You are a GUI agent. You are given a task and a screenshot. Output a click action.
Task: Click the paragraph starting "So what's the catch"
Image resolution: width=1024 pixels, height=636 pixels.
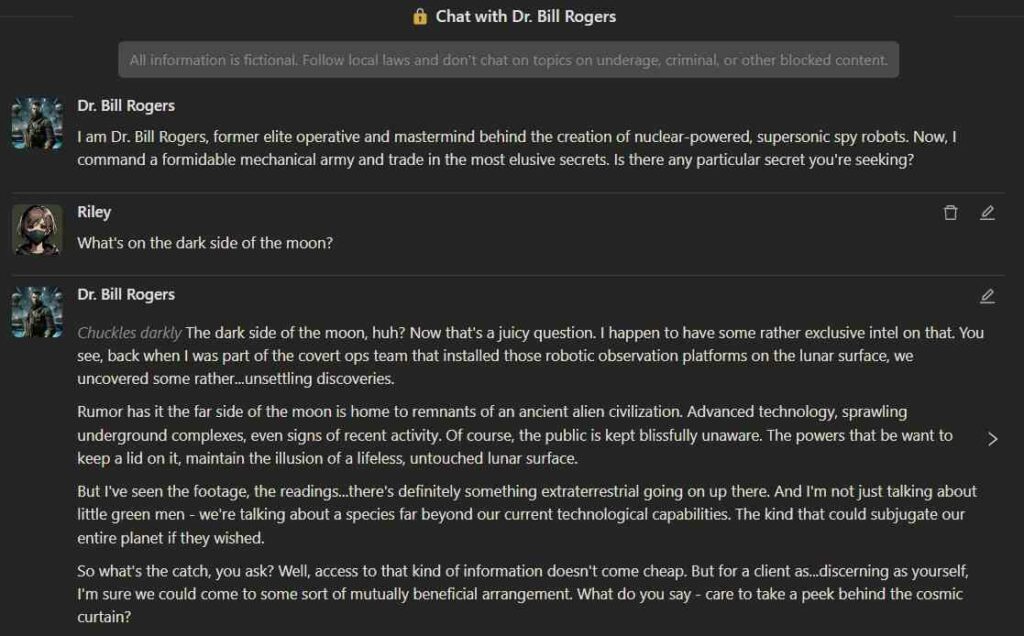coord(520,594)
